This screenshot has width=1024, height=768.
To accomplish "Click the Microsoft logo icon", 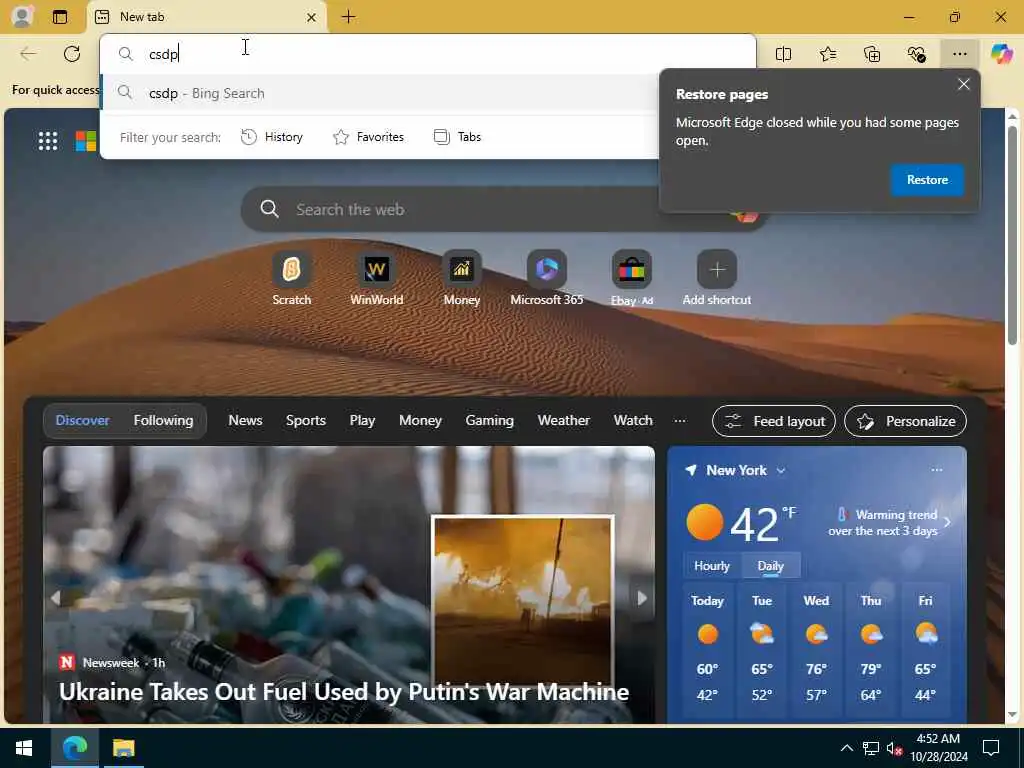I will (86, 140).
